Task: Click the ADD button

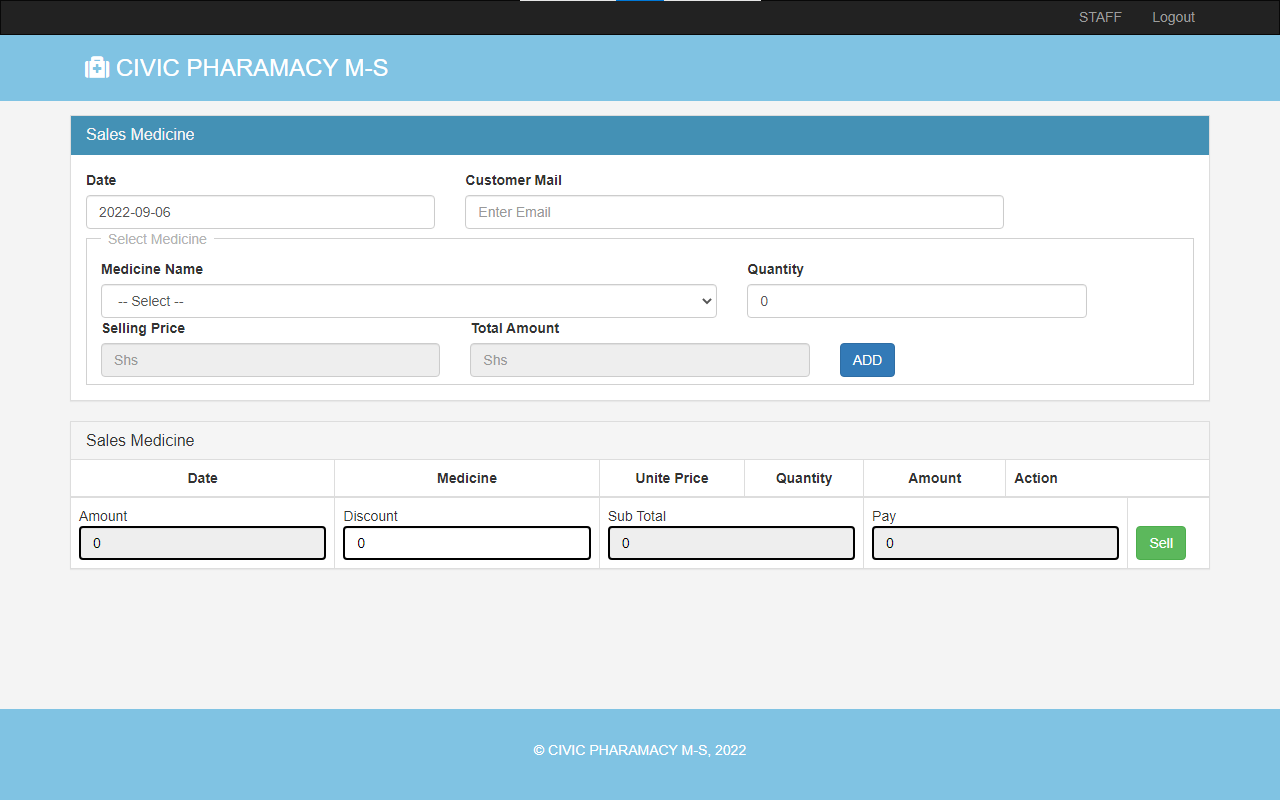Action: tap(867, 359)
